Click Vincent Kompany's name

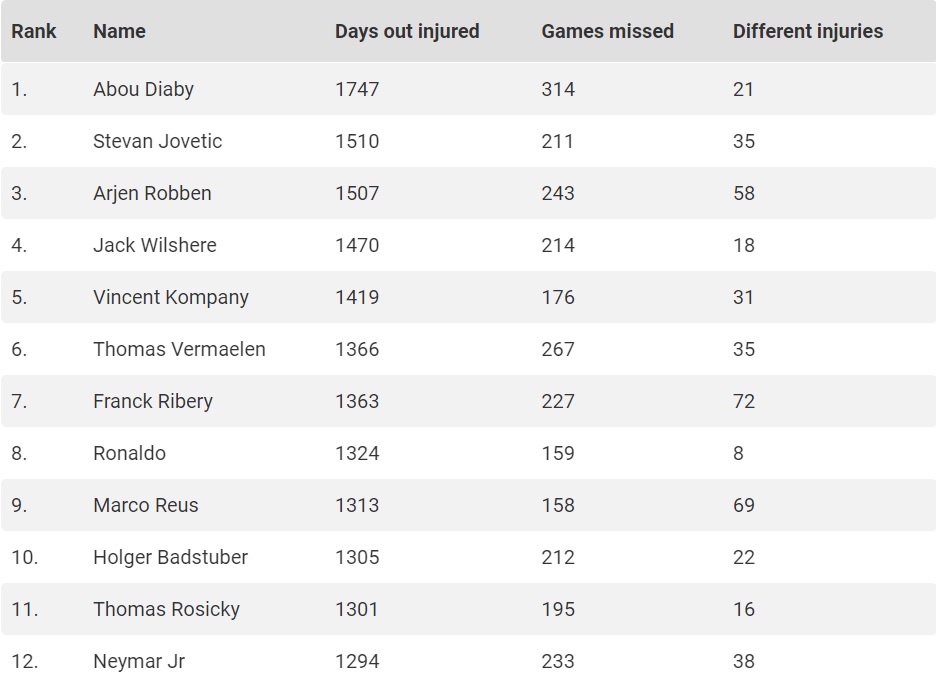click(170, 297)
